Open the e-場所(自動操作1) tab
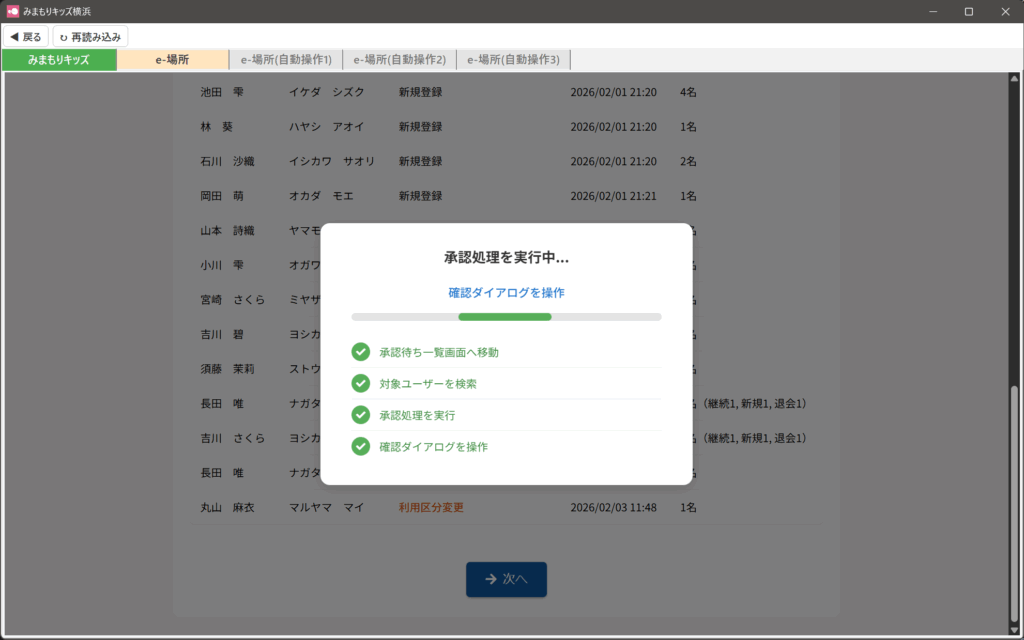 coord(286,60)
